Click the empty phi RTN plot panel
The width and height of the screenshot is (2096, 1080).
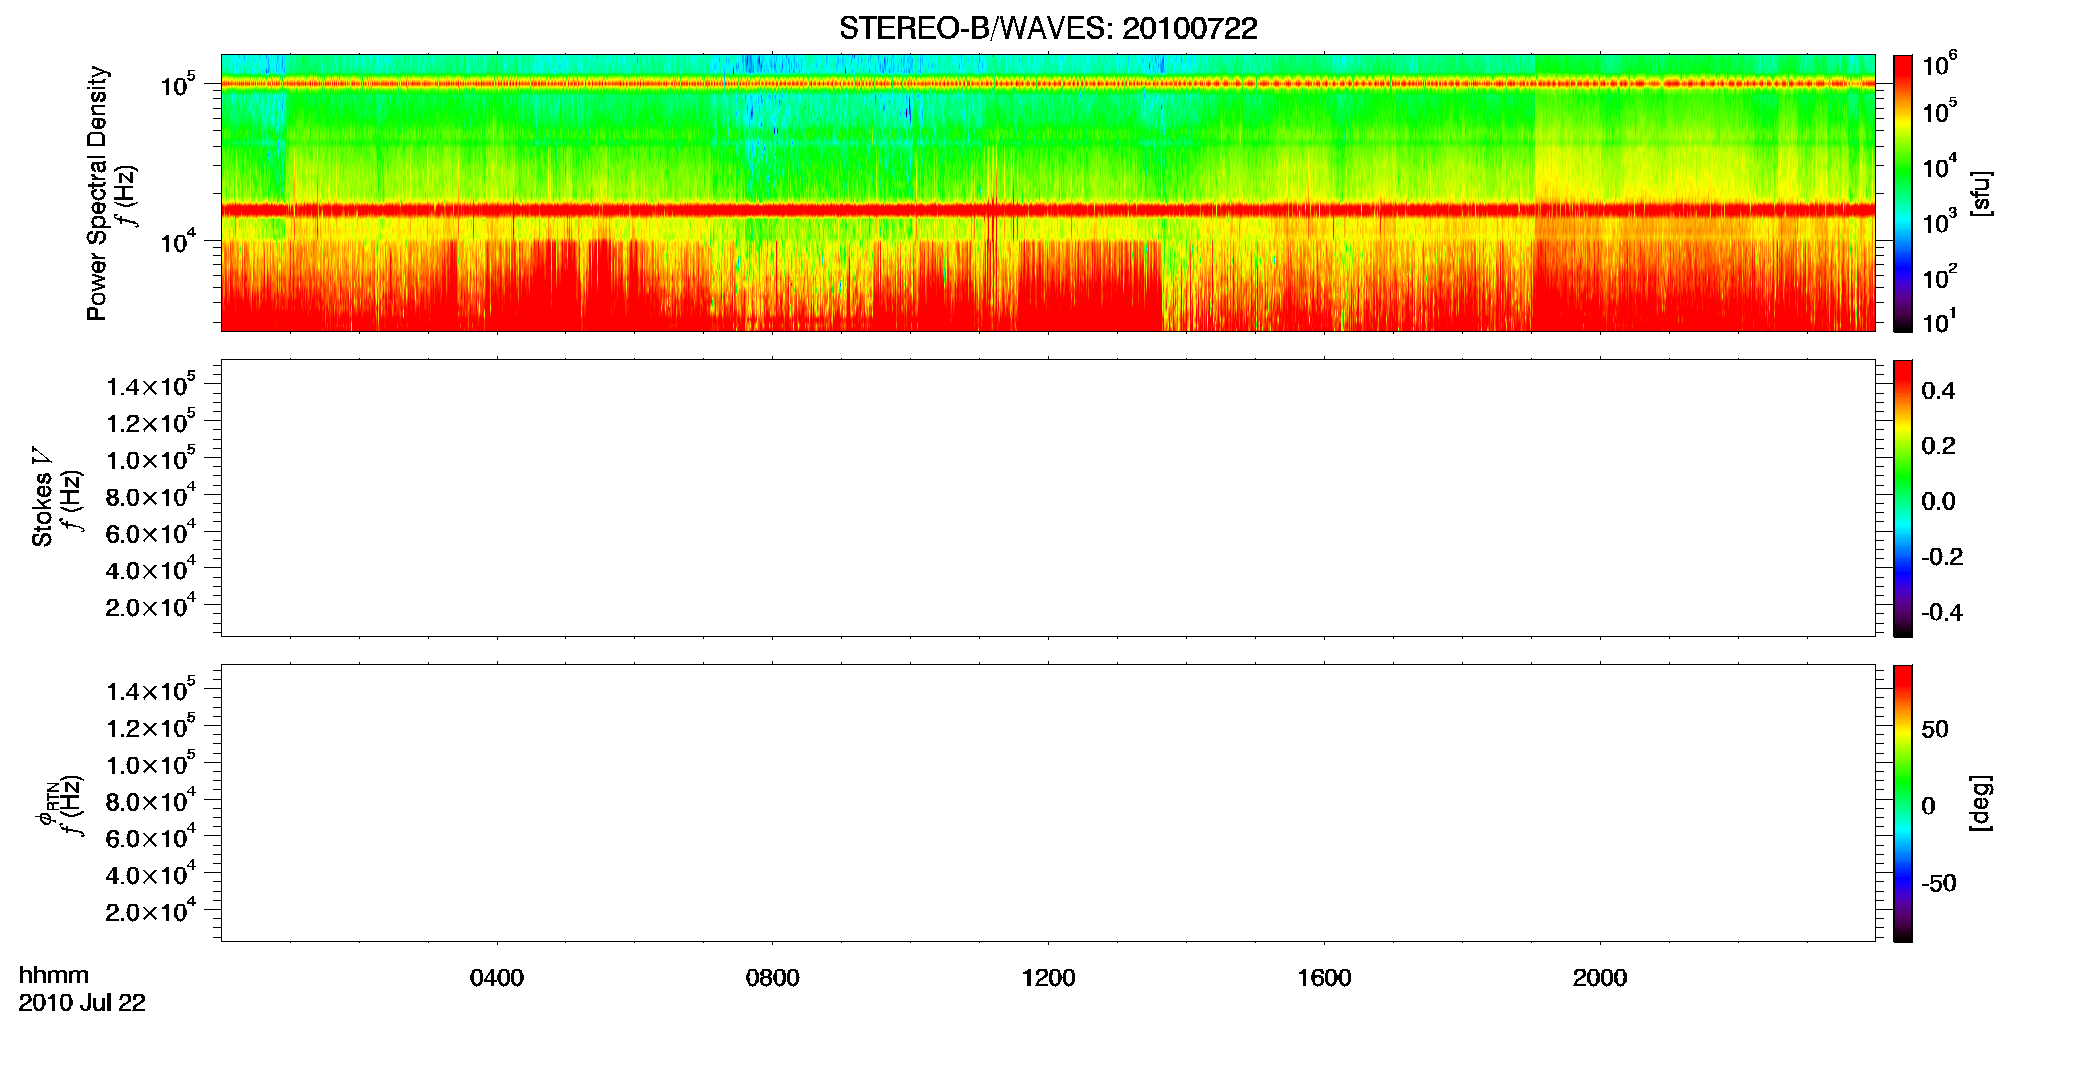pos(1048,803)
